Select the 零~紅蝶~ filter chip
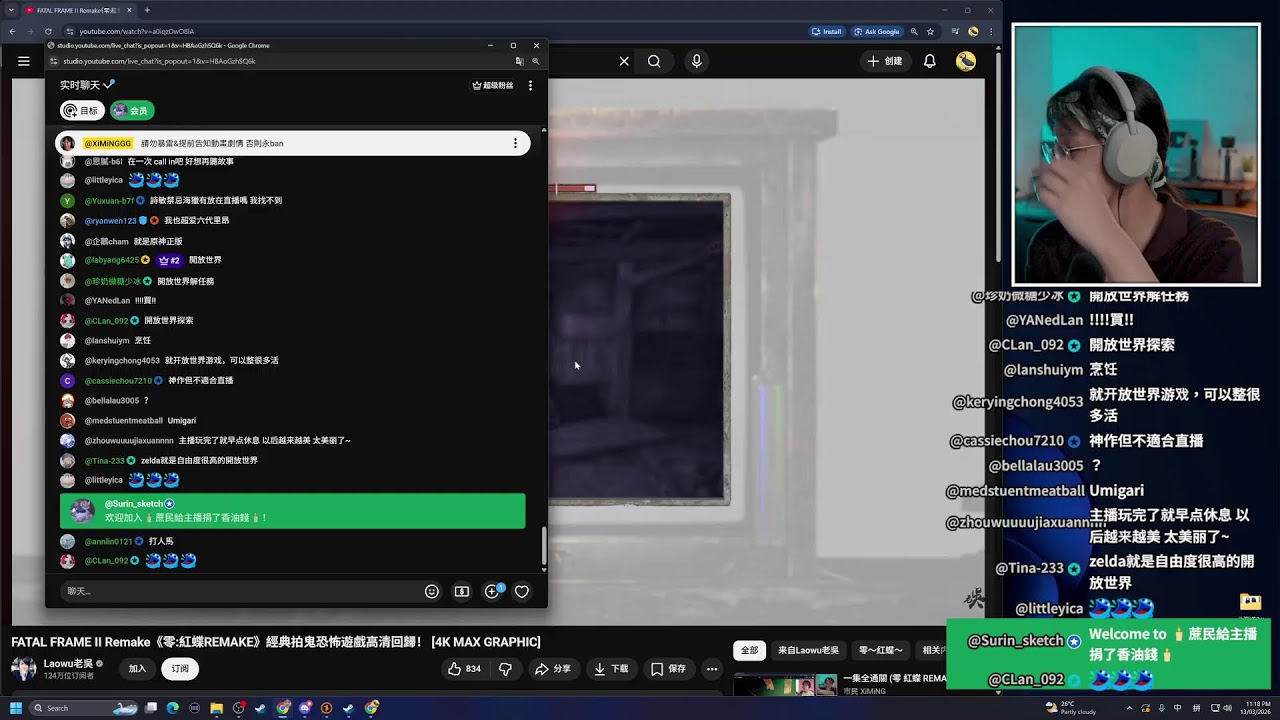The image size is (1280, 720). coord(880,650)
